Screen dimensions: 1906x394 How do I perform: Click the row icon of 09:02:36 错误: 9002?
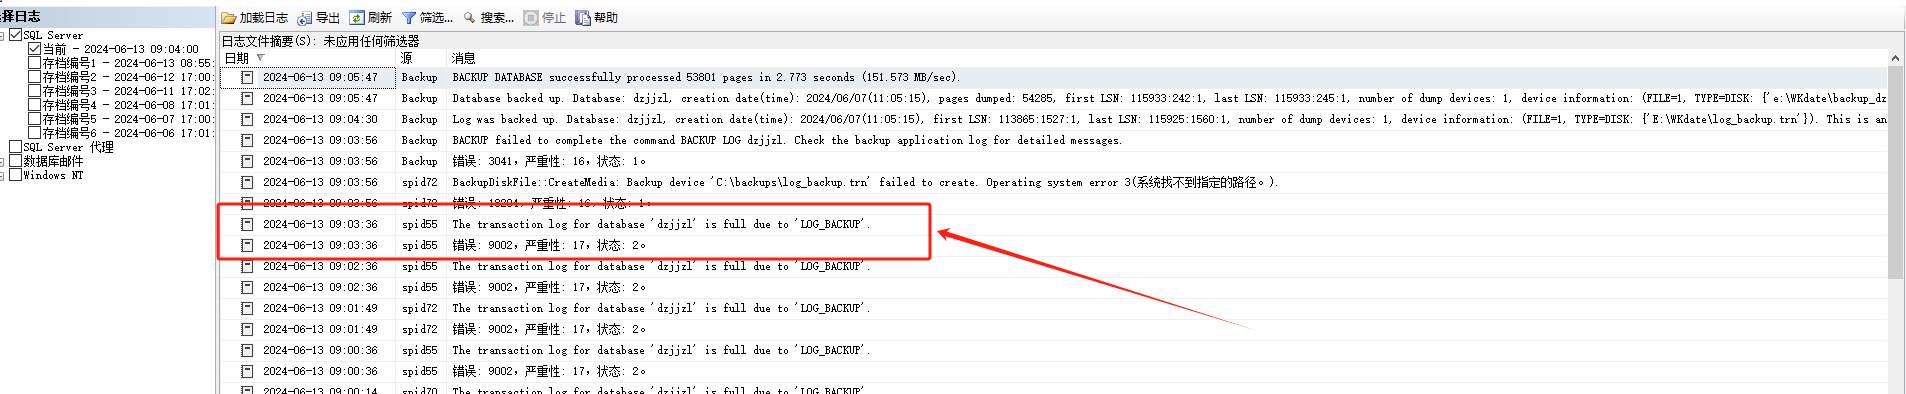click(x=247, y=287)
